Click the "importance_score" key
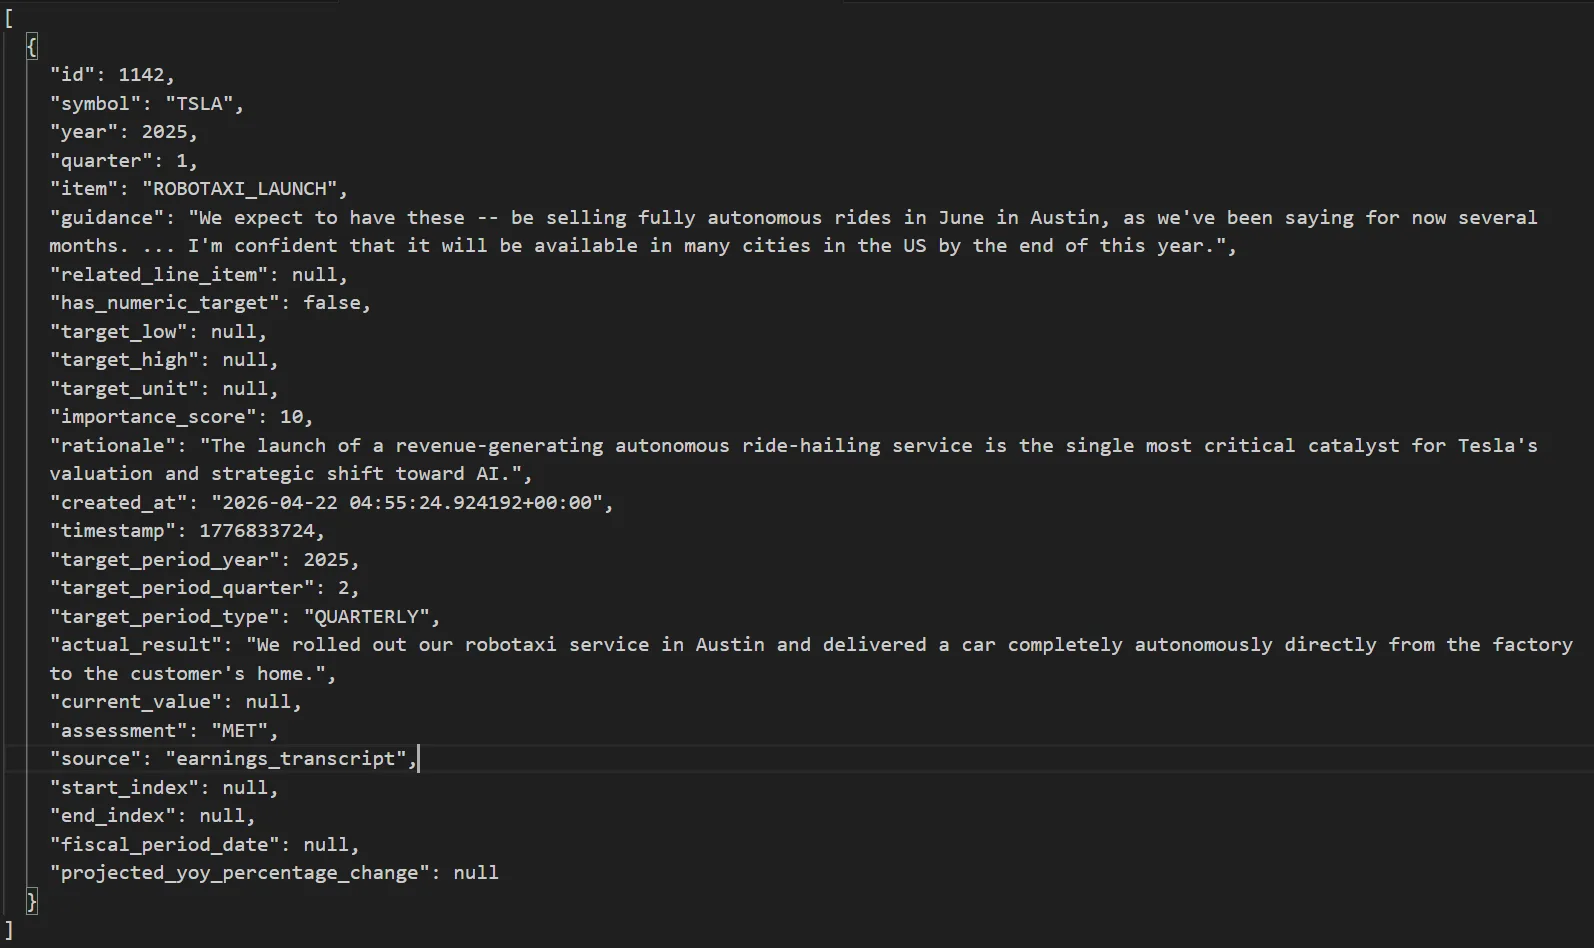This screenshot has width=1594, height=948. pos(153,417)
